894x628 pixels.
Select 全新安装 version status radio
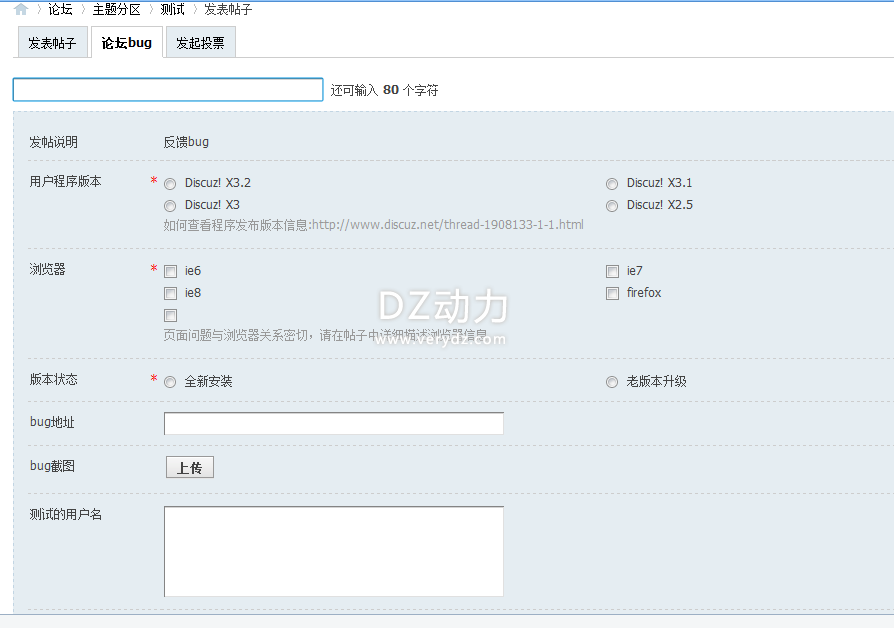coord(170,382)
